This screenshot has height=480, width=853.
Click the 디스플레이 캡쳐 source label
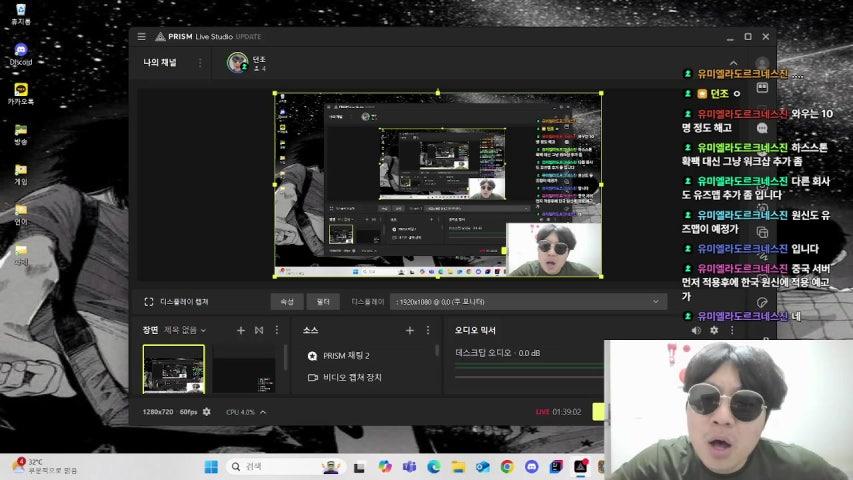(184, 301)
